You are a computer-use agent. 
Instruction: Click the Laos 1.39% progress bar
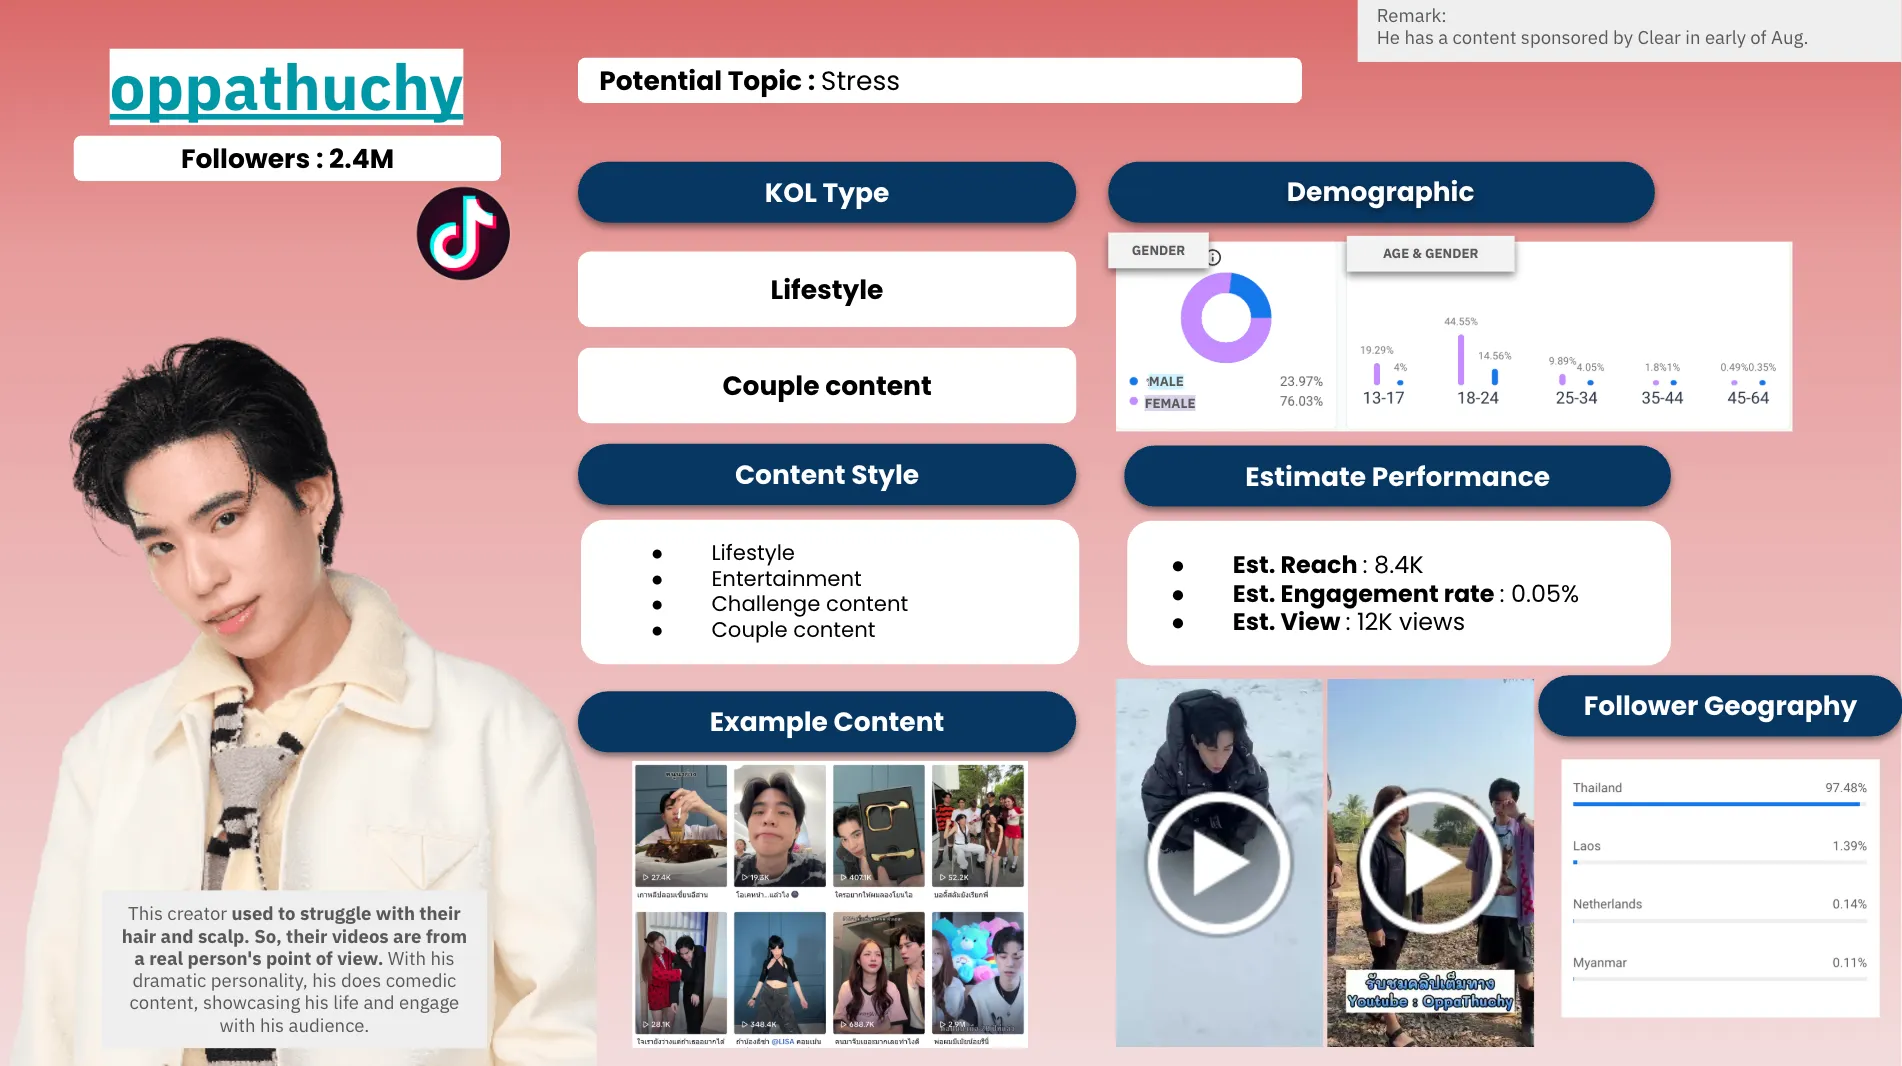pos(1719,862)
